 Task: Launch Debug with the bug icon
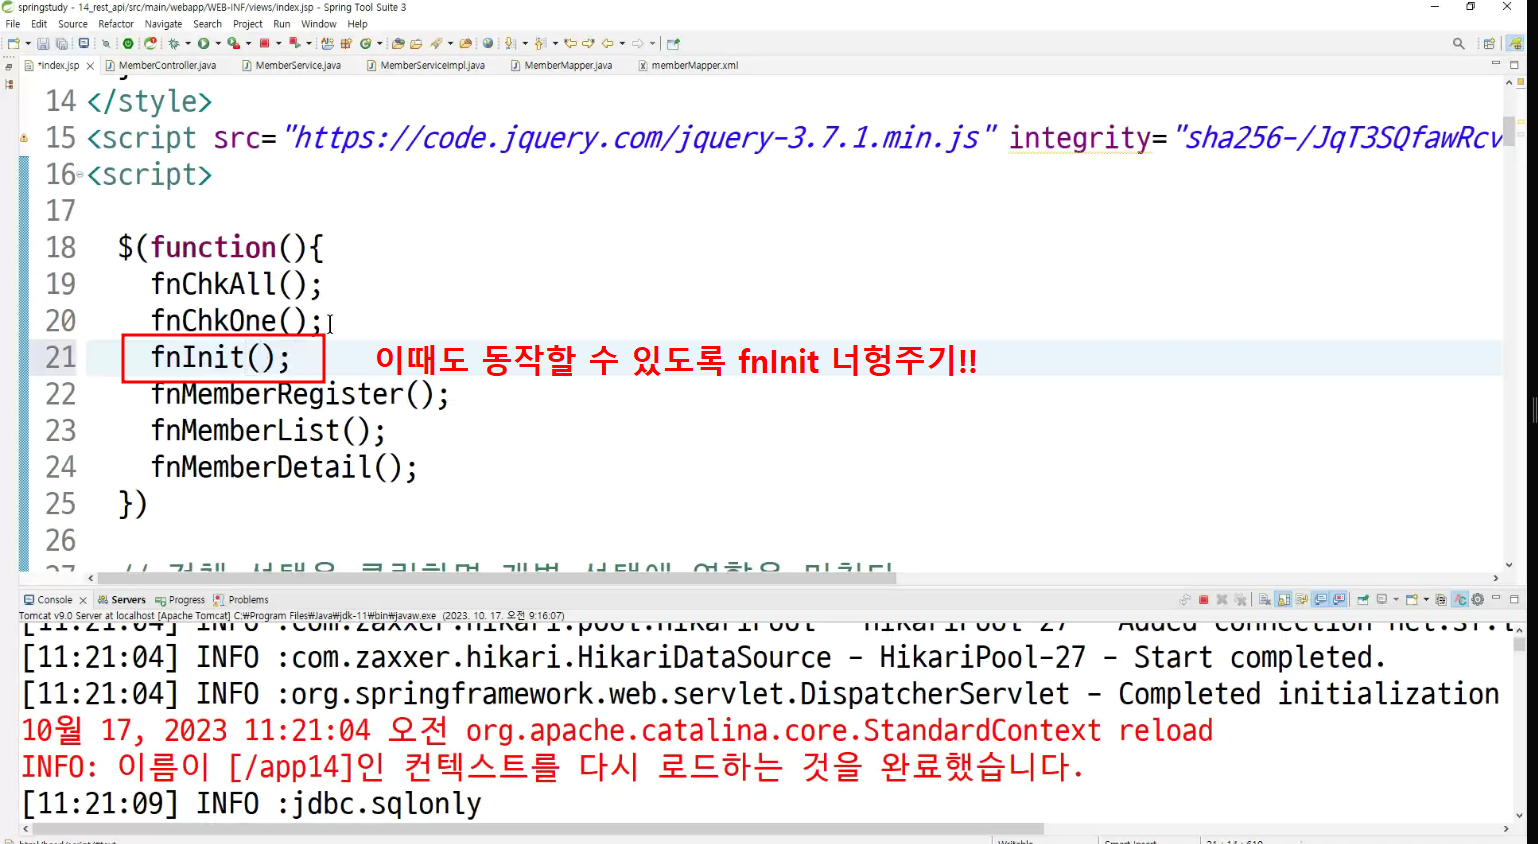[174, 44]
